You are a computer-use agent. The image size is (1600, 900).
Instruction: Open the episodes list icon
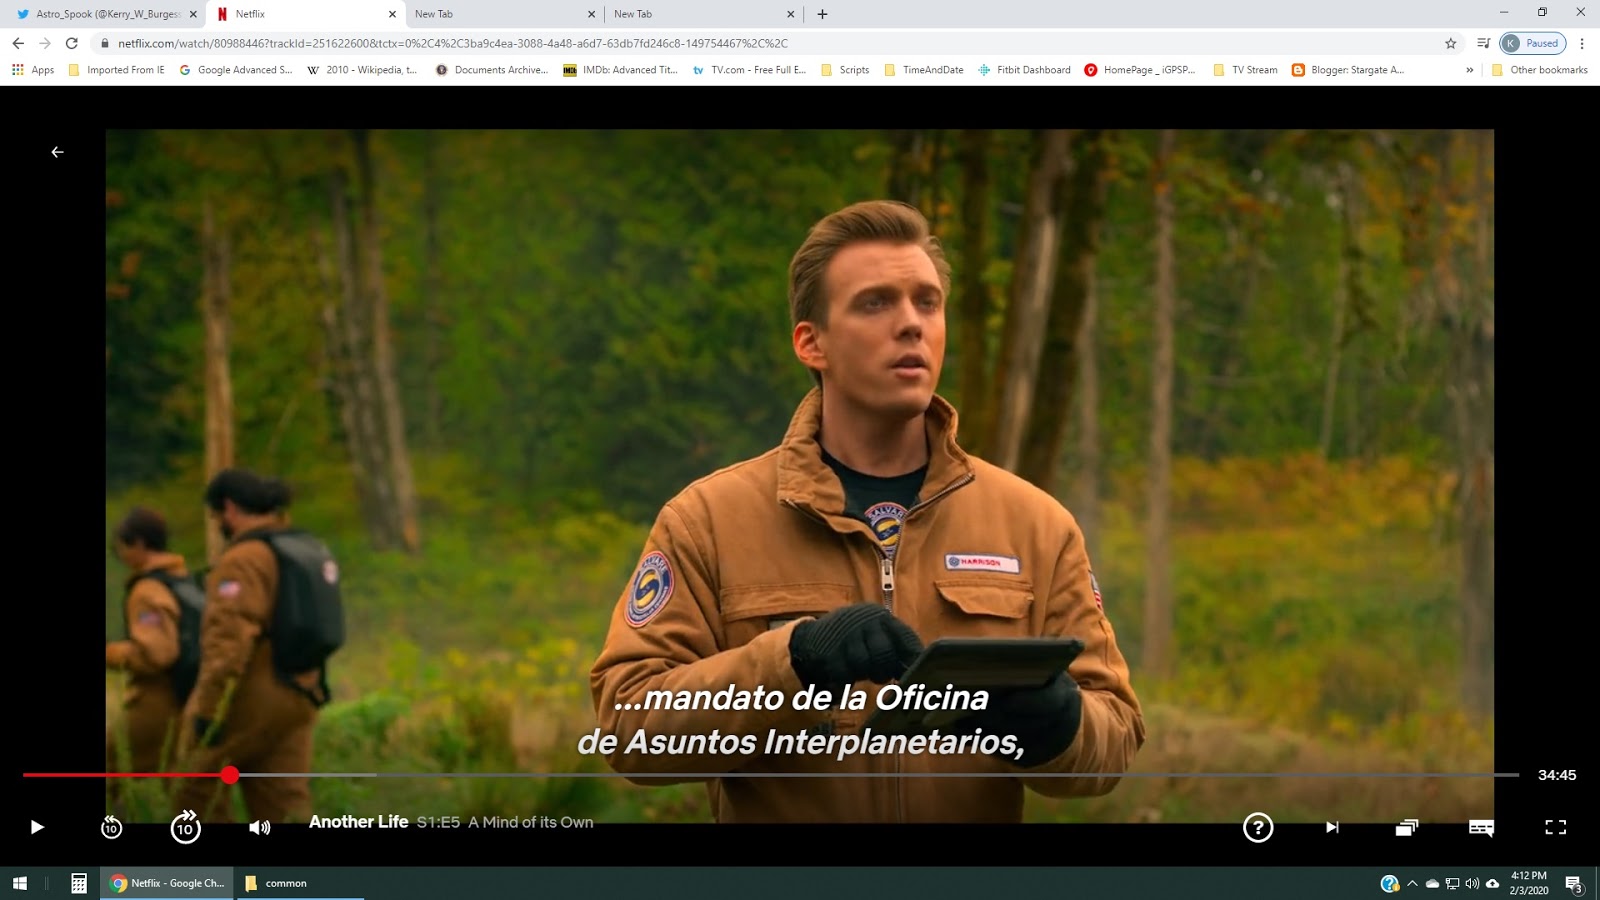(x=1407, y=827)
